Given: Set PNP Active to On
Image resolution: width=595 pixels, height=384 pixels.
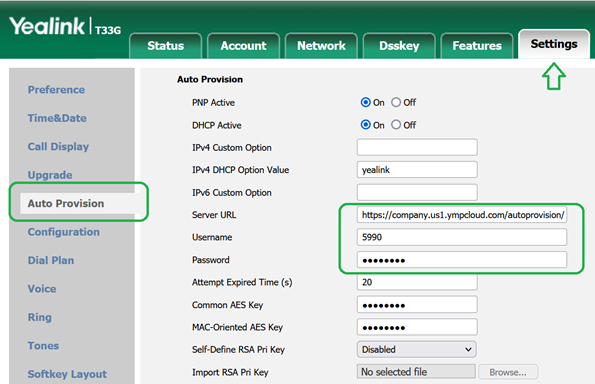Looking at the screenshot, I should point(365,102).
